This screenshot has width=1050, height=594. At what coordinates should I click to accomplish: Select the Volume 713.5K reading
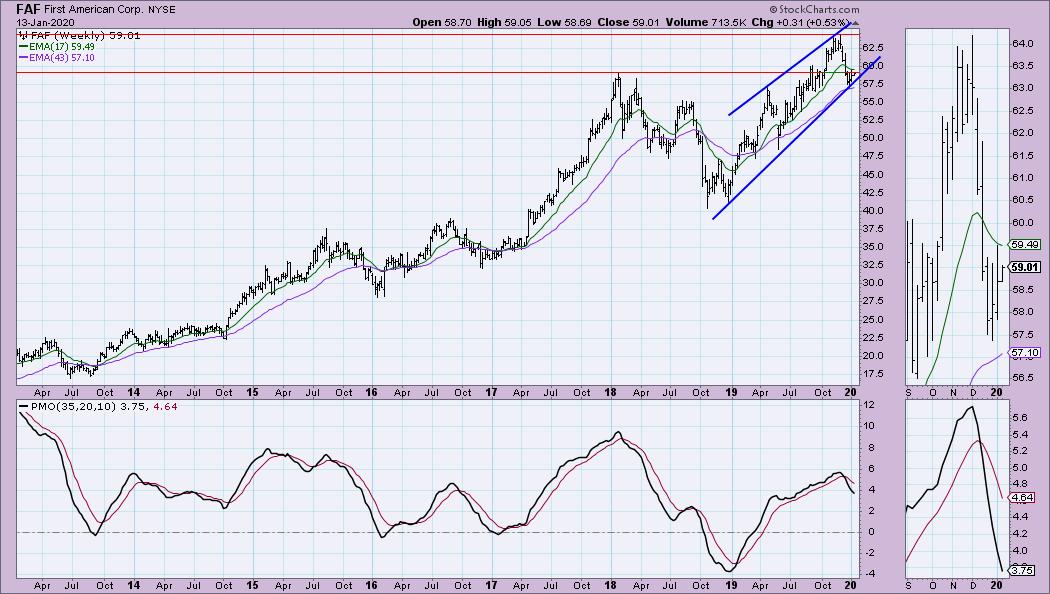(705, 22)
